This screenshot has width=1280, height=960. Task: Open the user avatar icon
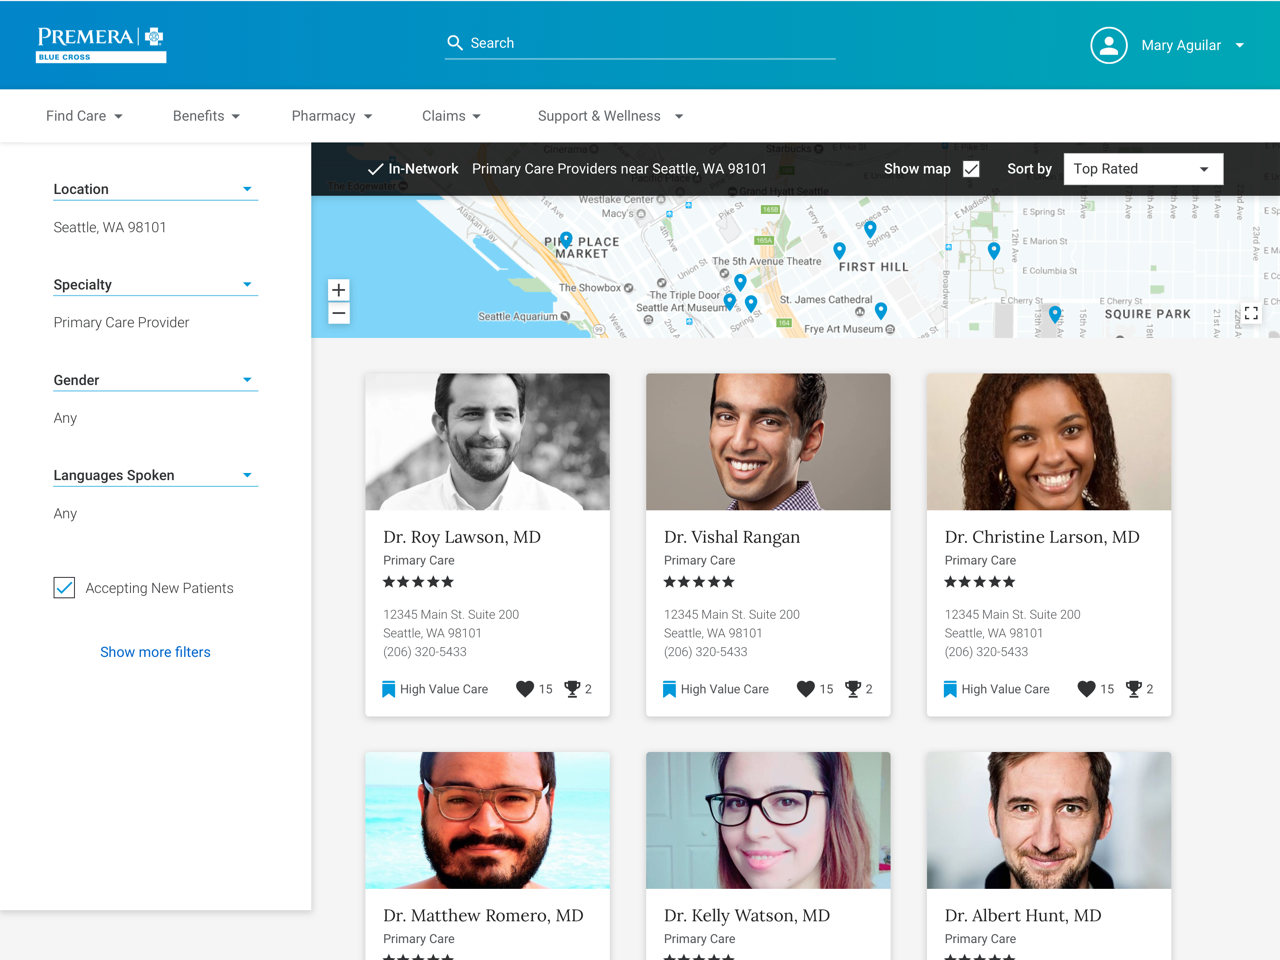[x=1109, y=45]
